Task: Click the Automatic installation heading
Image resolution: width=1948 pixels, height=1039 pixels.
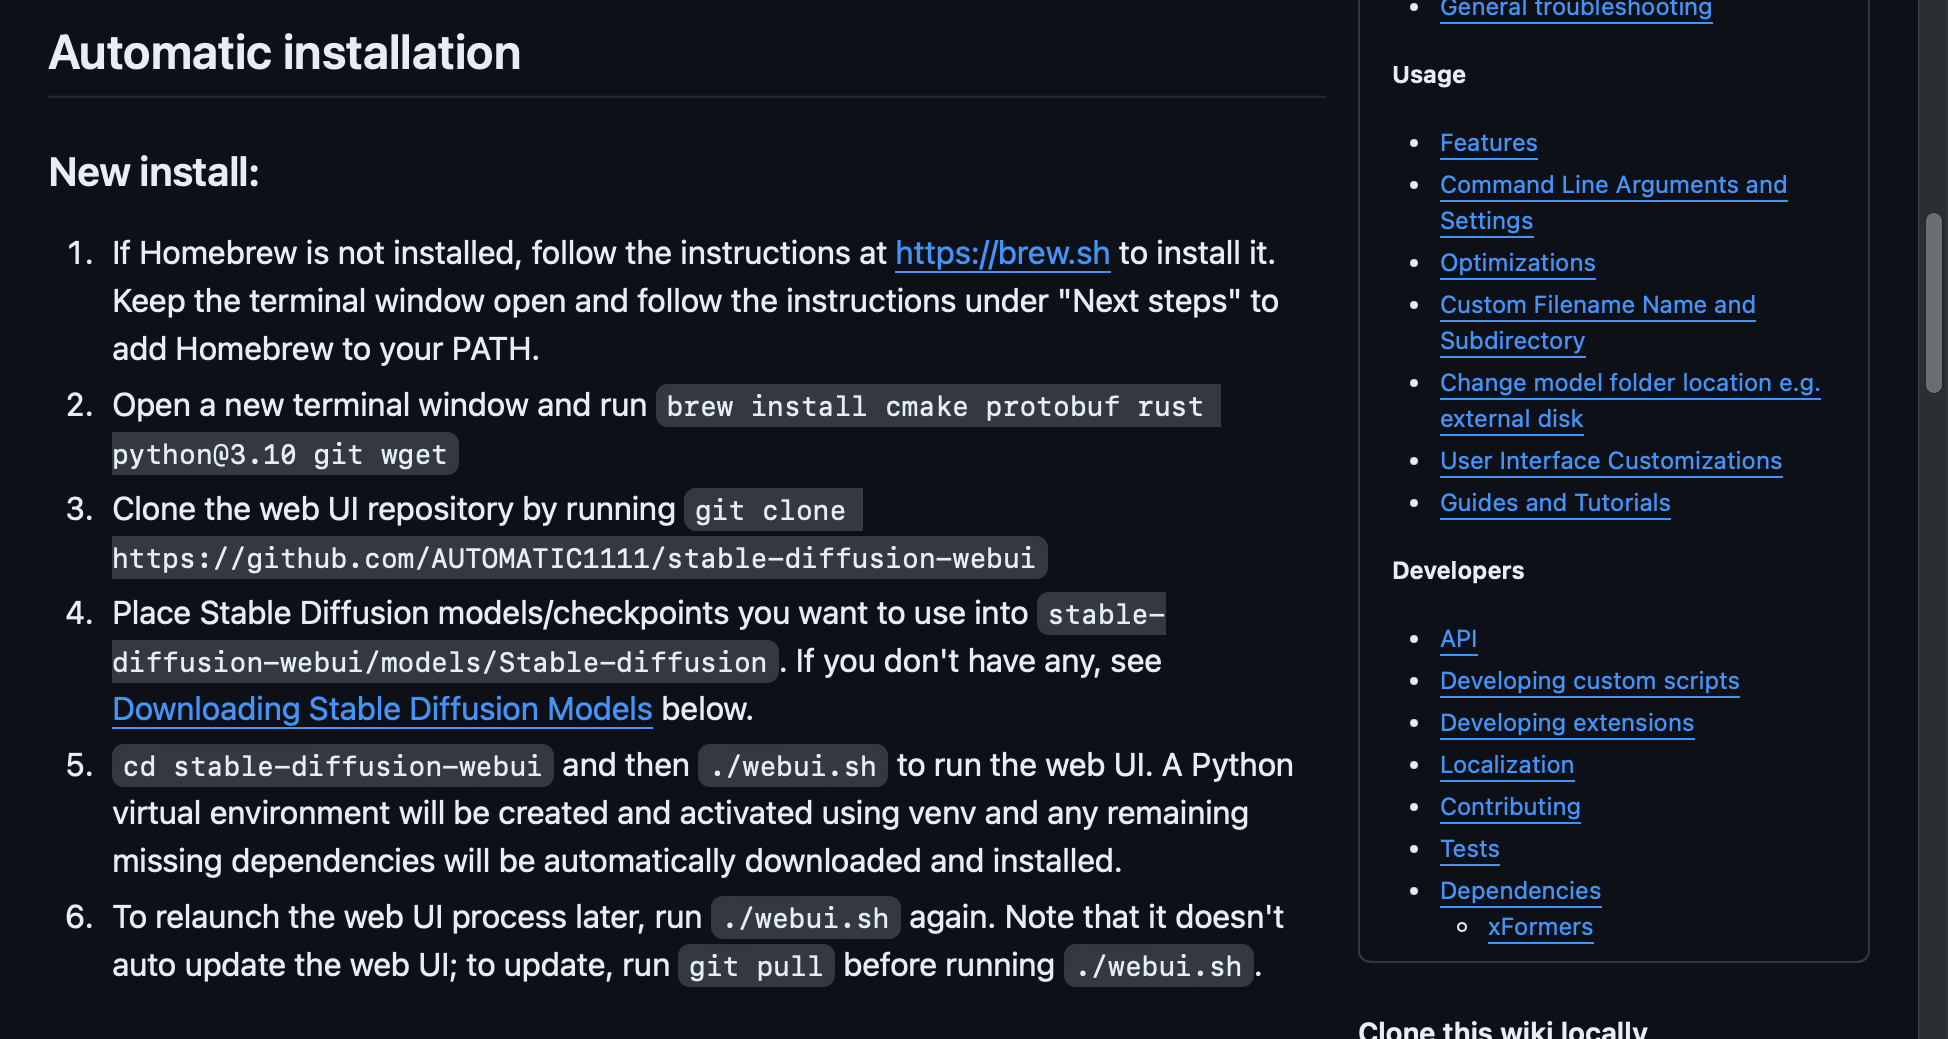Action: pyautogui.click(x=285, y=53)
